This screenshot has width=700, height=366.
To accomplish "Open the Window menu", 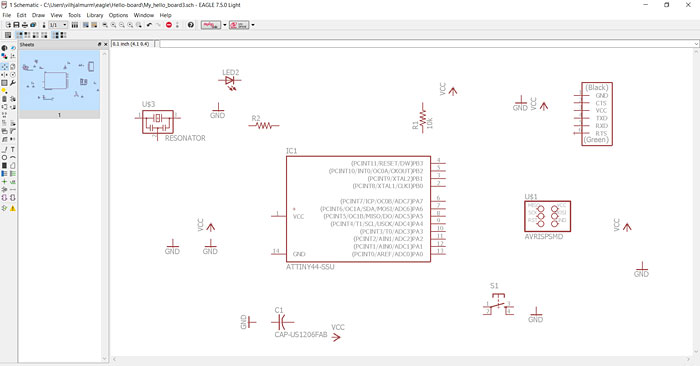I will [144, 15].
